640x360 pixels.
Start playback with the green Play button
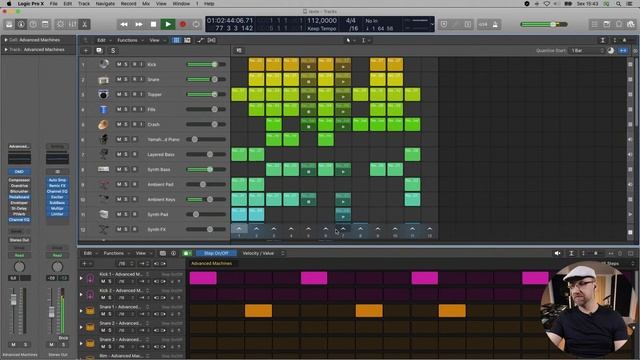[168, 24]
